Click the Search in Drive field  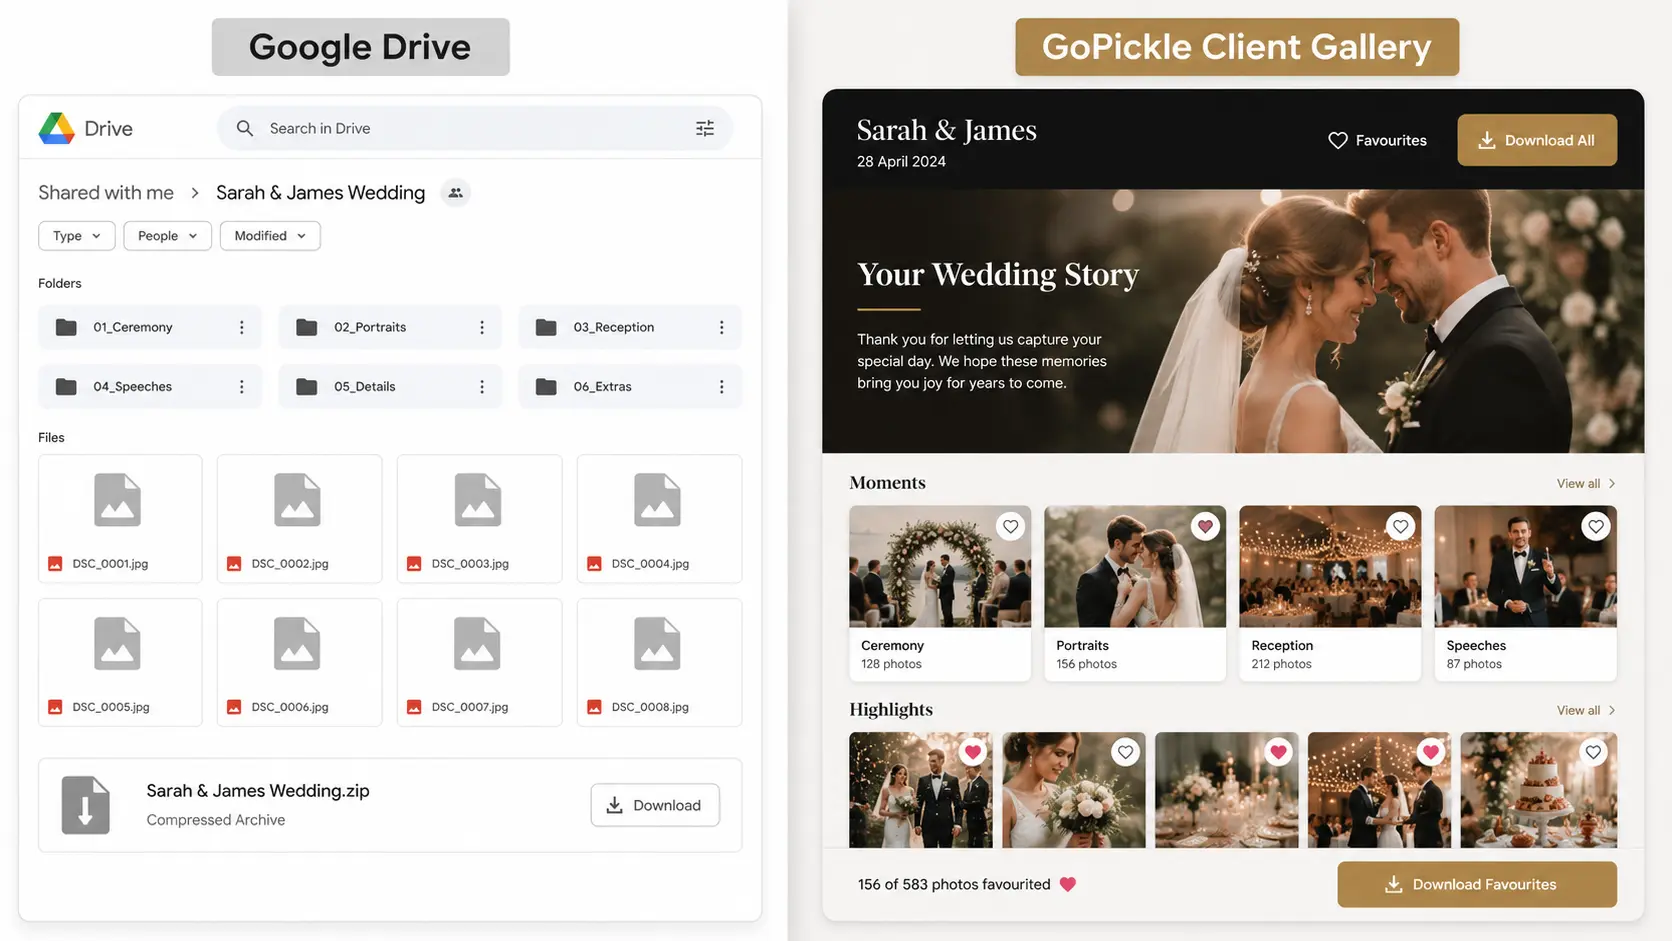click(475, 128)
